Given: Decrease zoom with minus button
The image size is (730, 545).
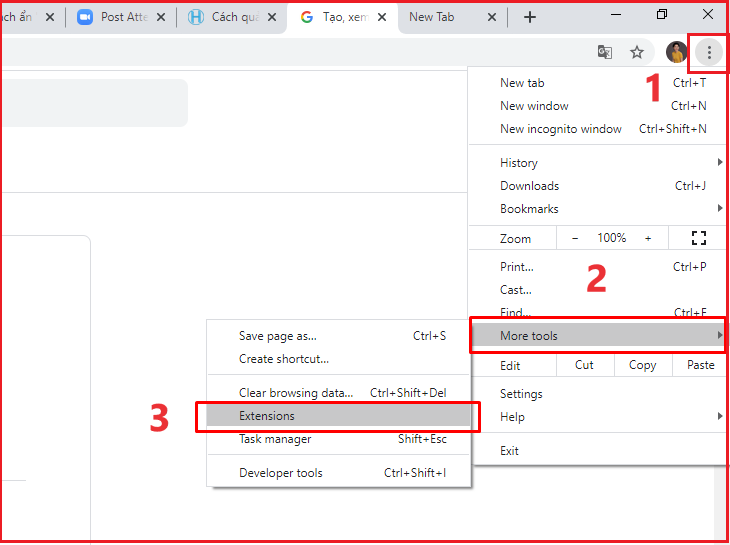Looking at the screenshot, I should (575, 238).
